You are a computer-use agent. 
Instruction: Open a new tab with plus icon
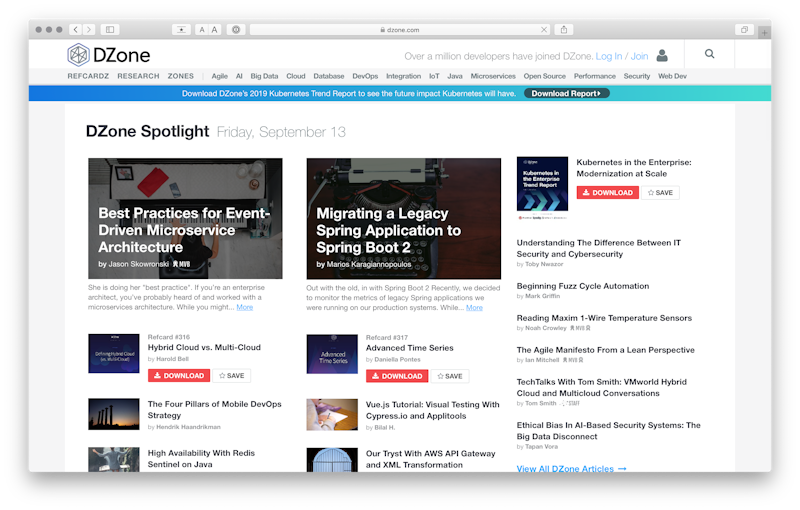click(765, 32)
